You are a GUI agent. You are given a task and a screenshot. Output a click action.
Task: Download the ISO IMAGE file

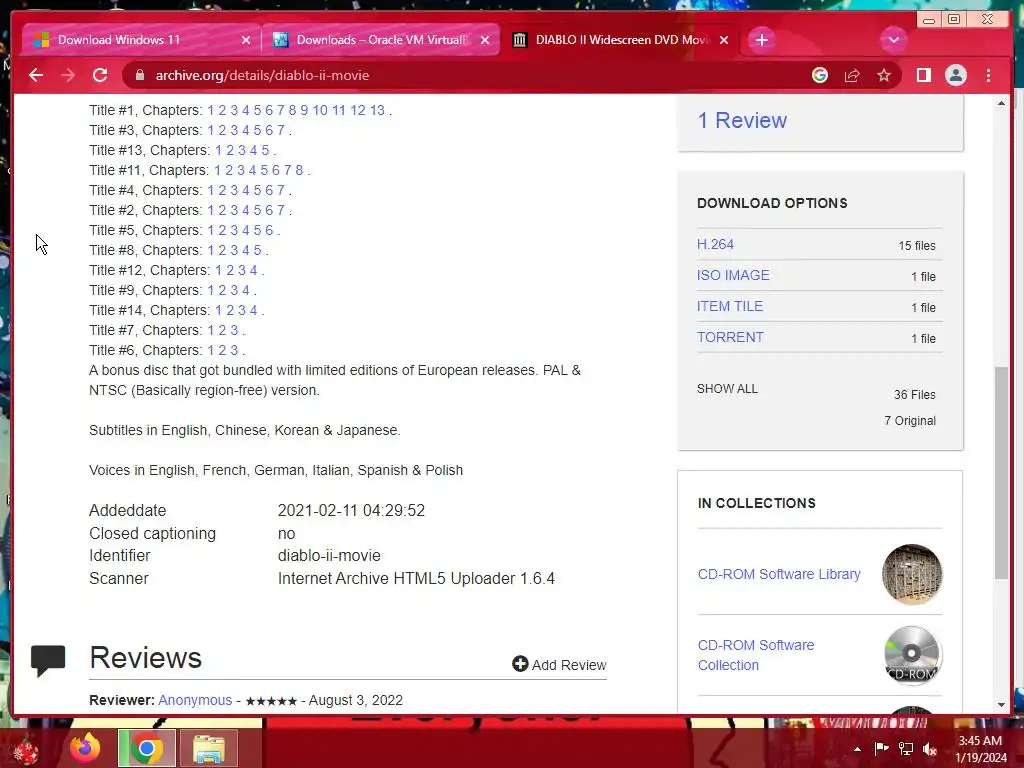(733, 275)
